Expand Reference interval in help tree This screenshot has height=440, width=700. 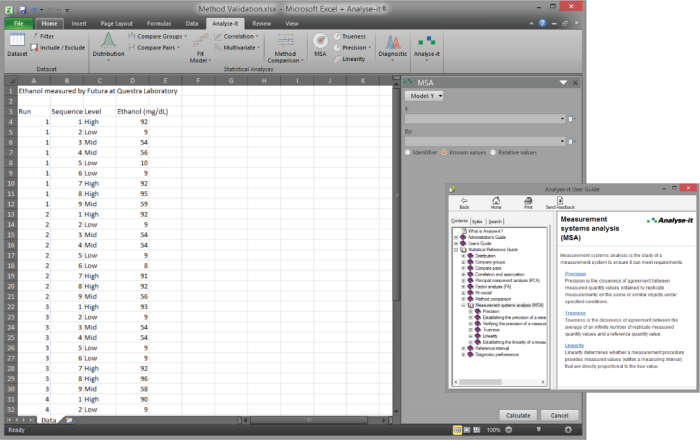(463, 348)
